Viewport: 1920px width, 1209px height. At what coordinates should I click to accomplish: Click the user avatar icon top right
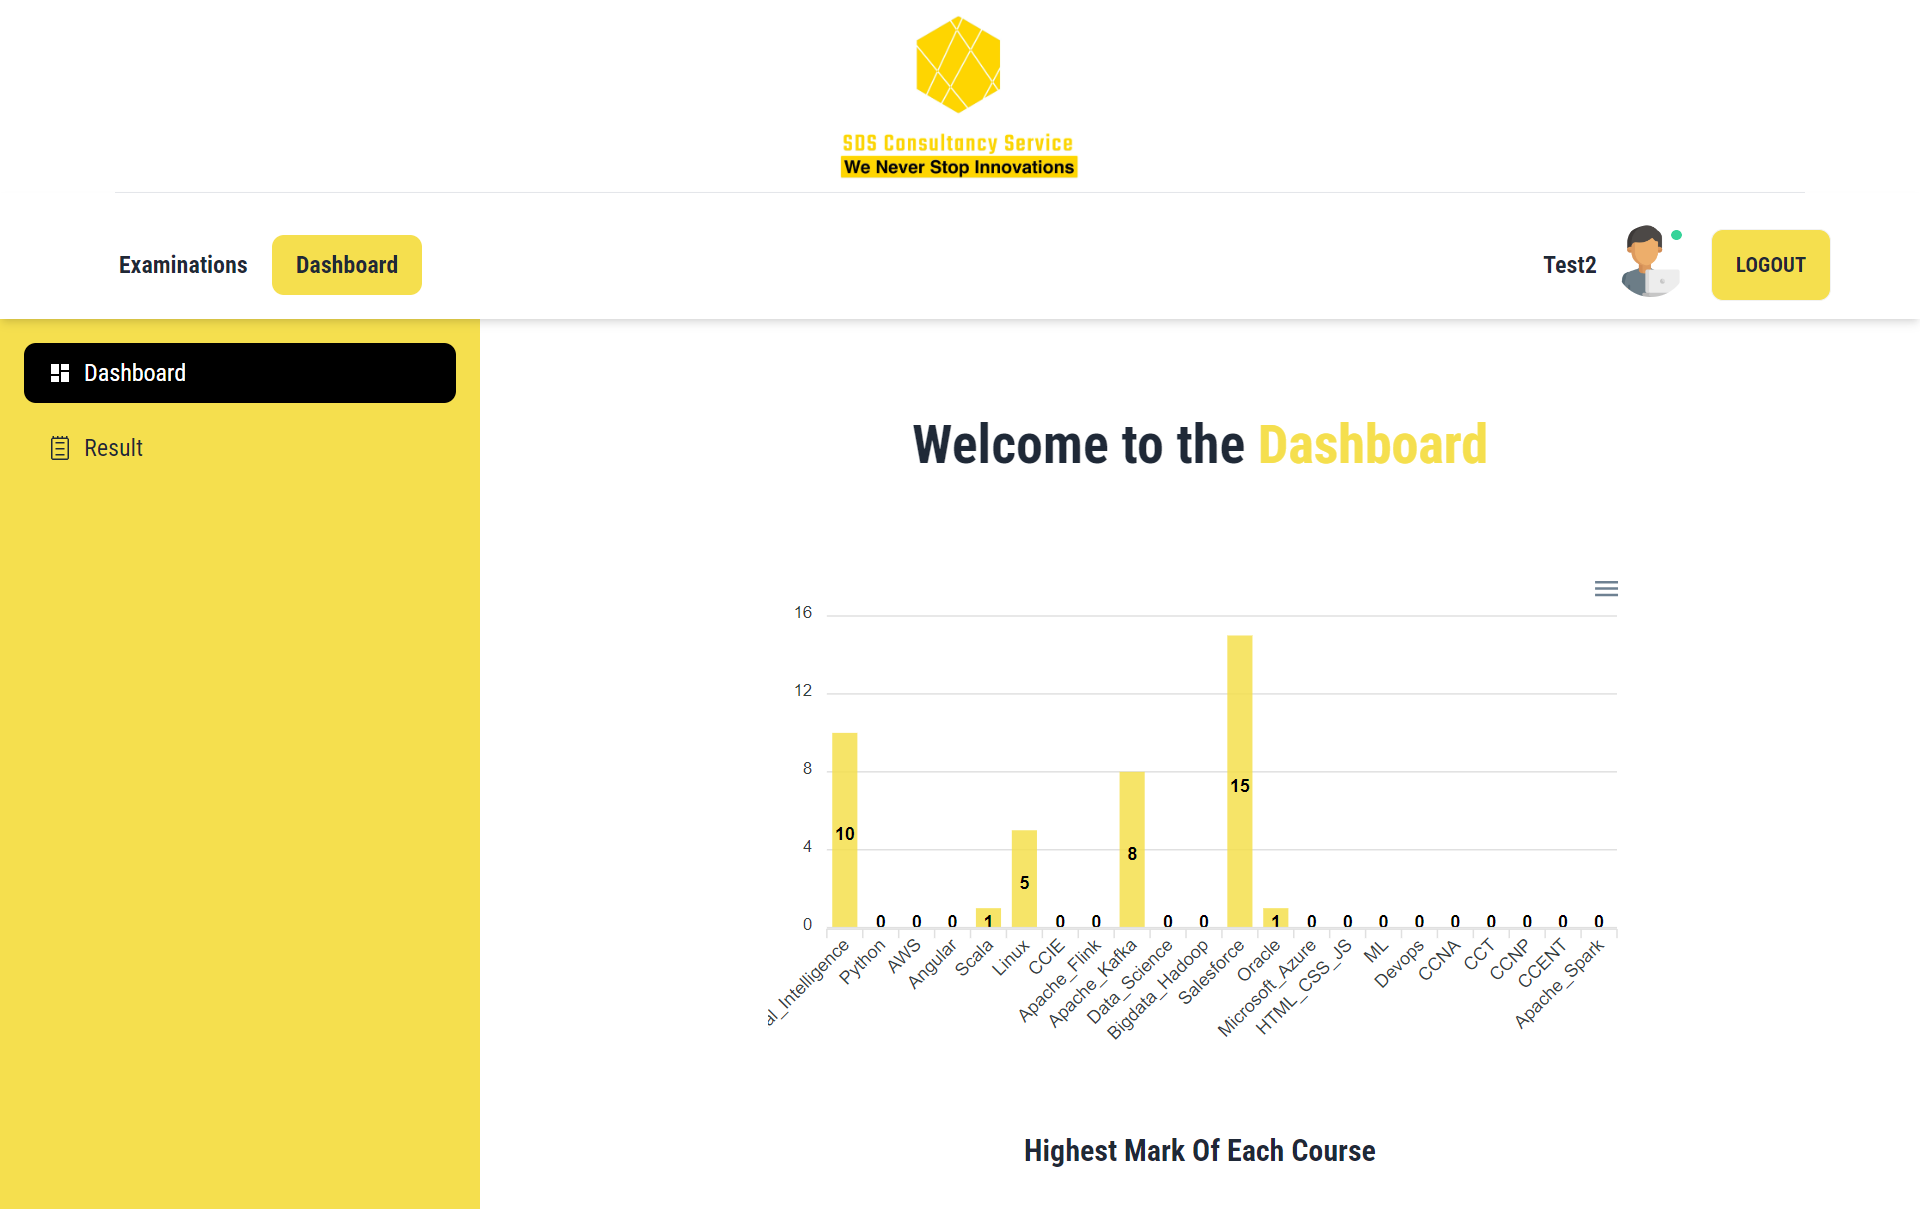(x=1650, y=263)
